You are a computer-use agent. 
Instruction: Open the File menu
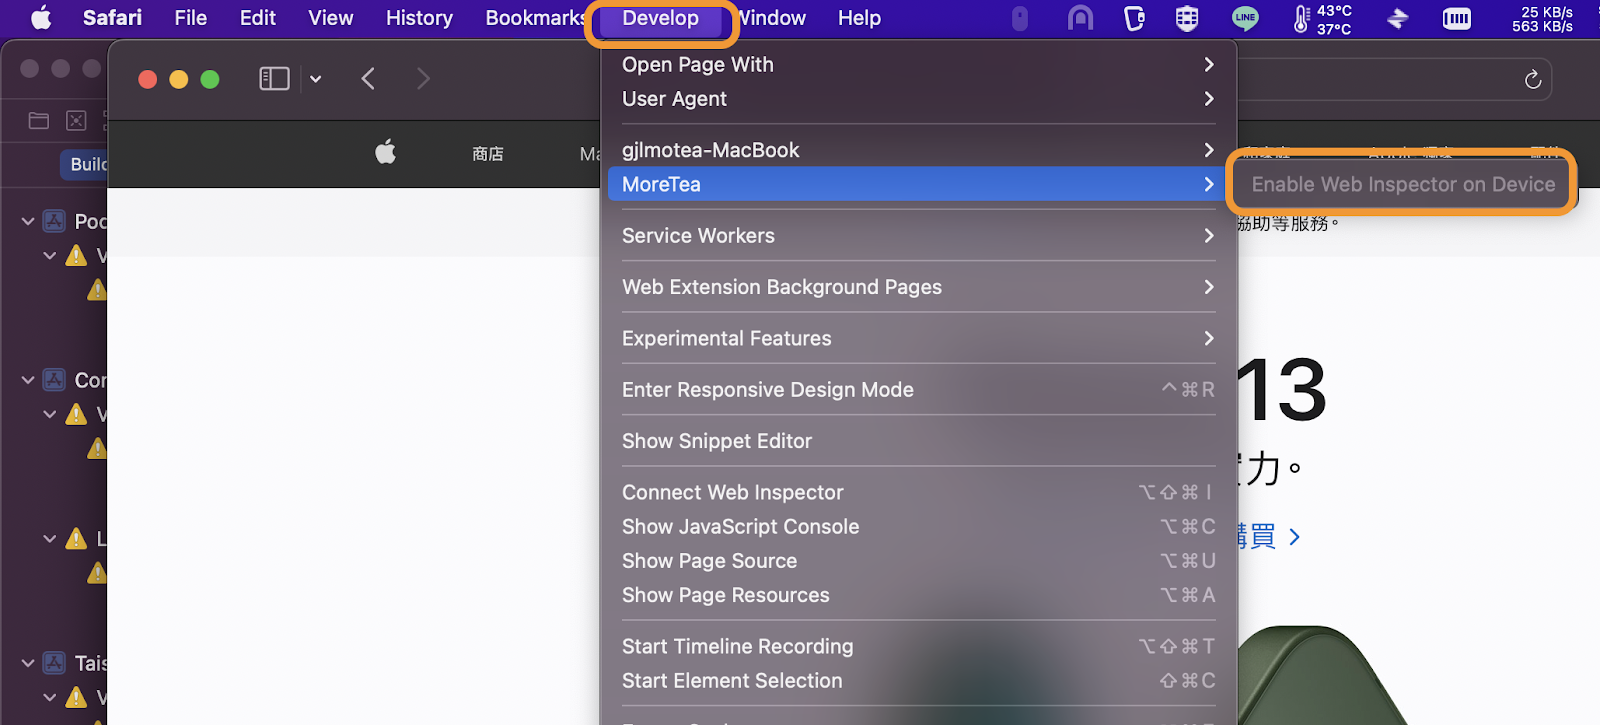[x=190, y=18]
